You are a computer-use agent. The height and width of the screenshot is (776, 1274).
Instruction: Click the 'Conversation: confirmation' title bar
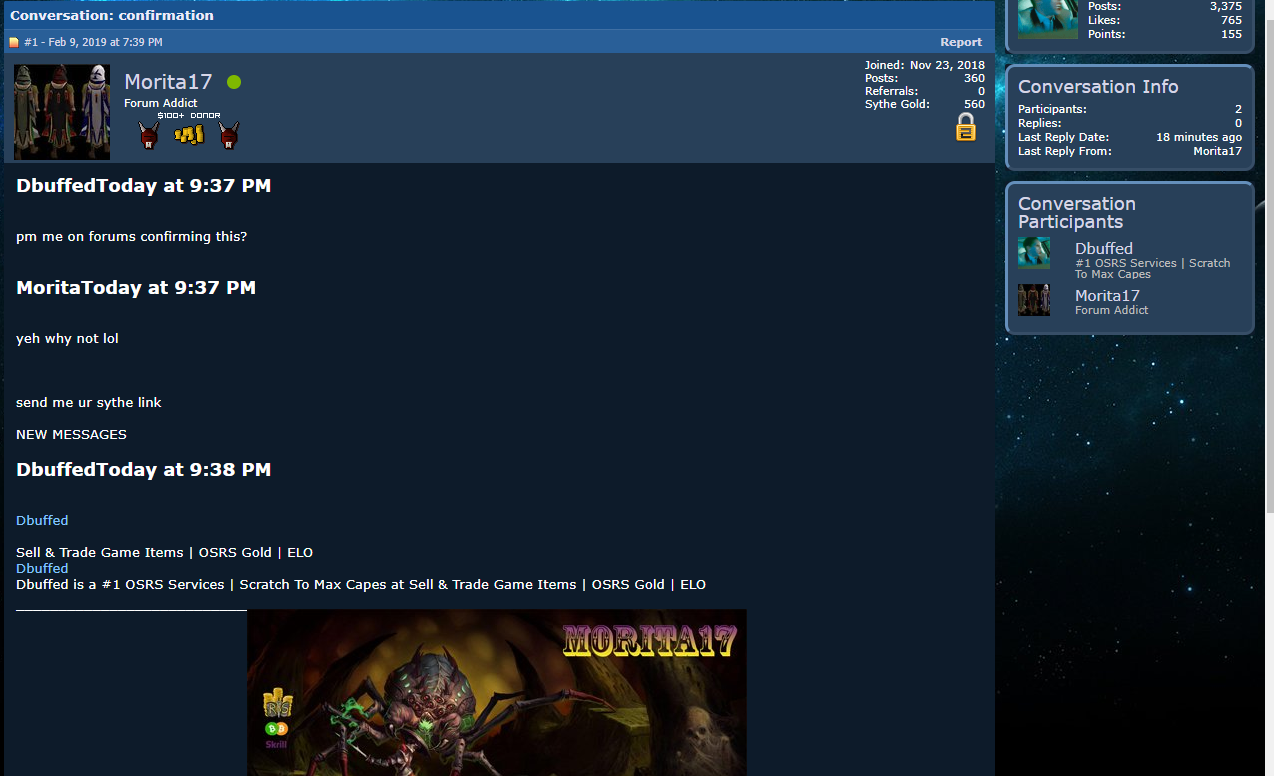(x=499, y=15)
